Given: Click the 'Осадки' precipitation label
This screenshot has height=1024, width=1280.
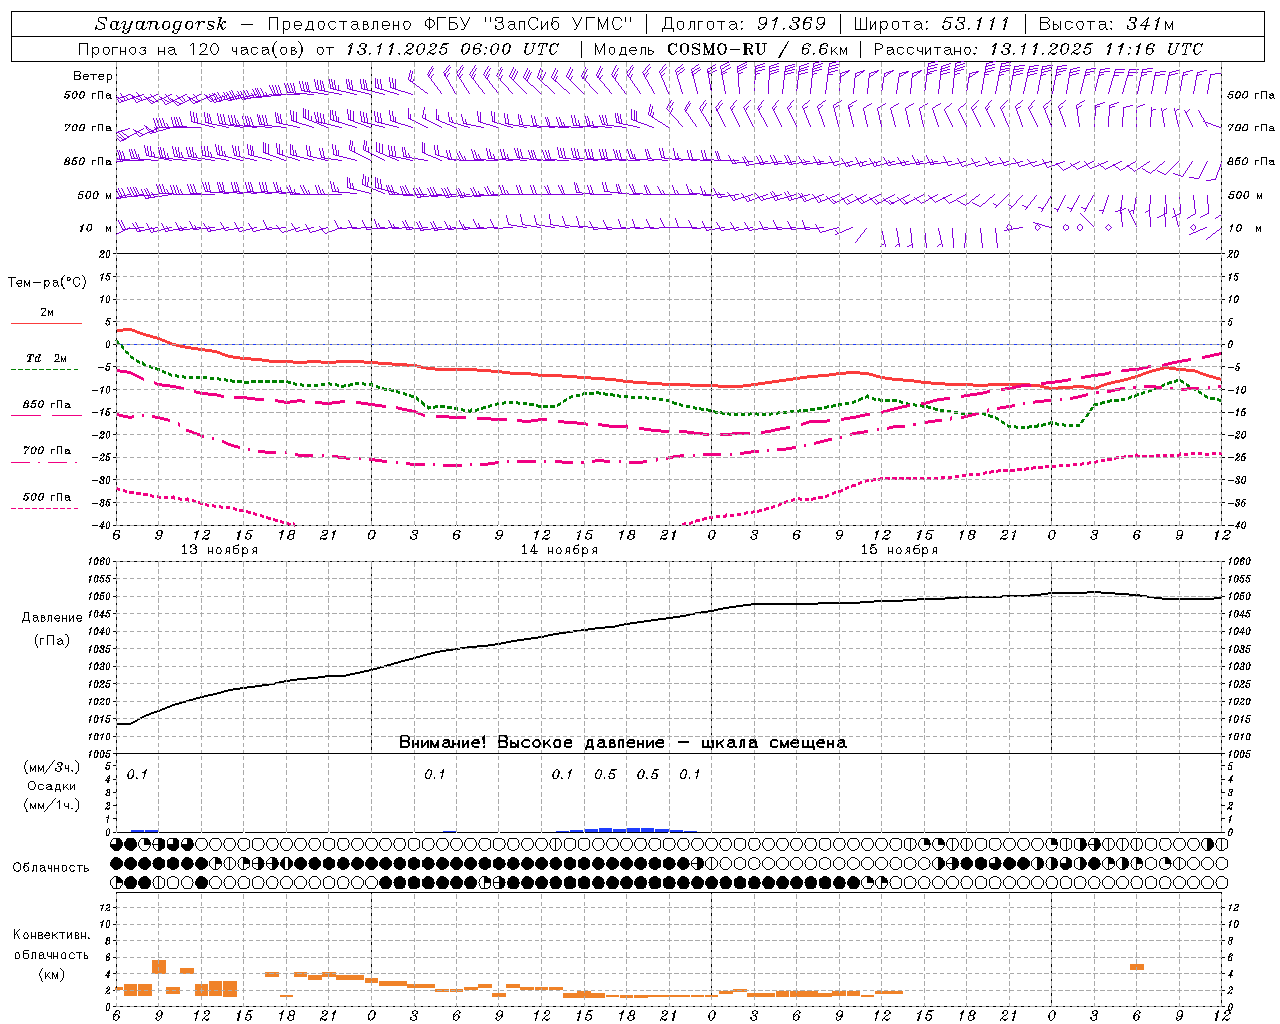Looking at the screenshot, I should tap(52, 786).
